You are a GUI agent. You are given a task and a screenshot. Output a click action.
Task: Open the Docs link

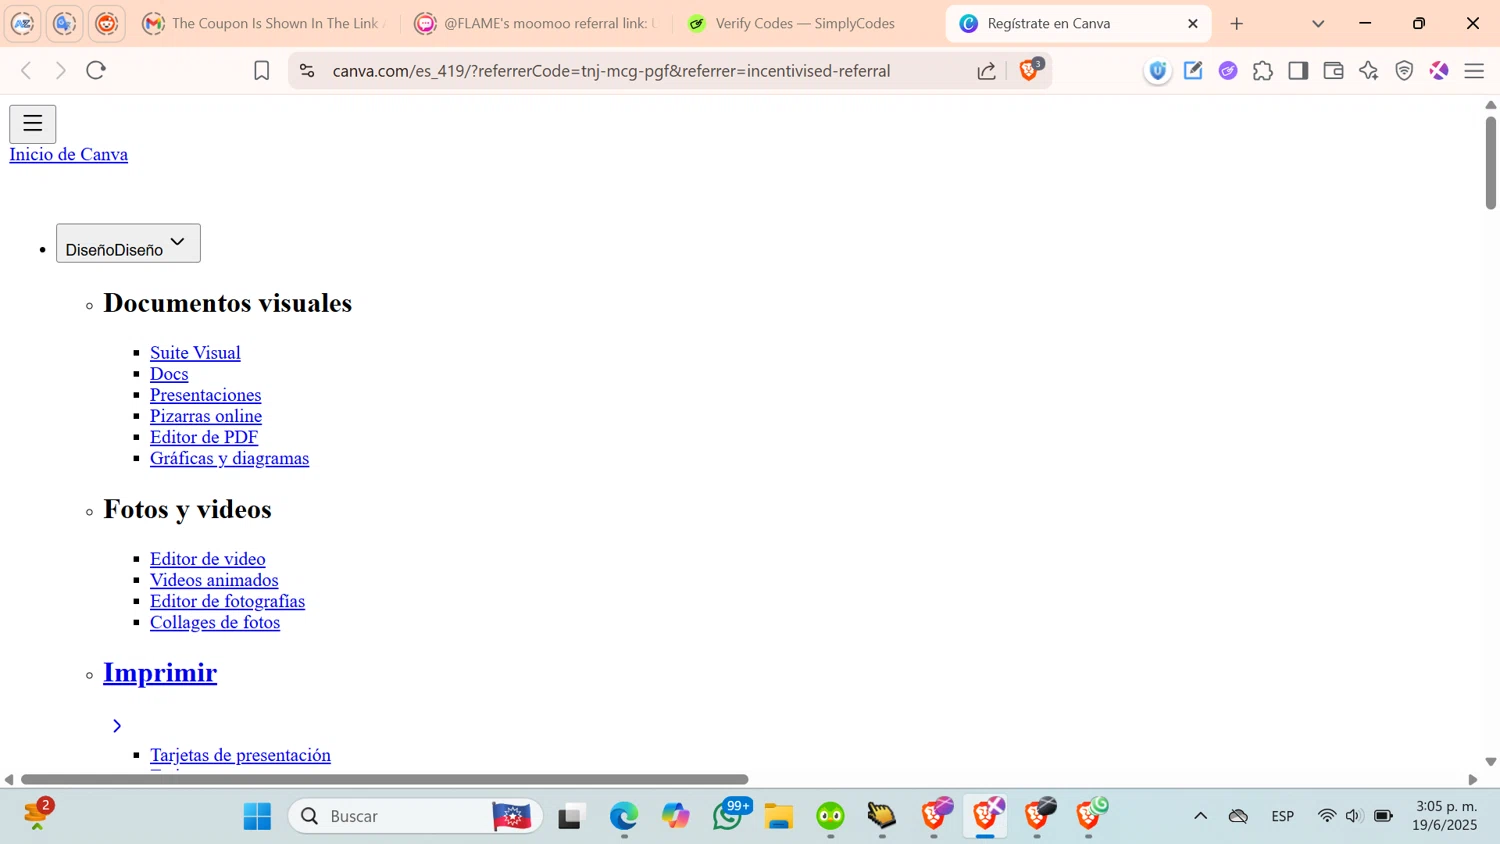(x=169, y=373)
